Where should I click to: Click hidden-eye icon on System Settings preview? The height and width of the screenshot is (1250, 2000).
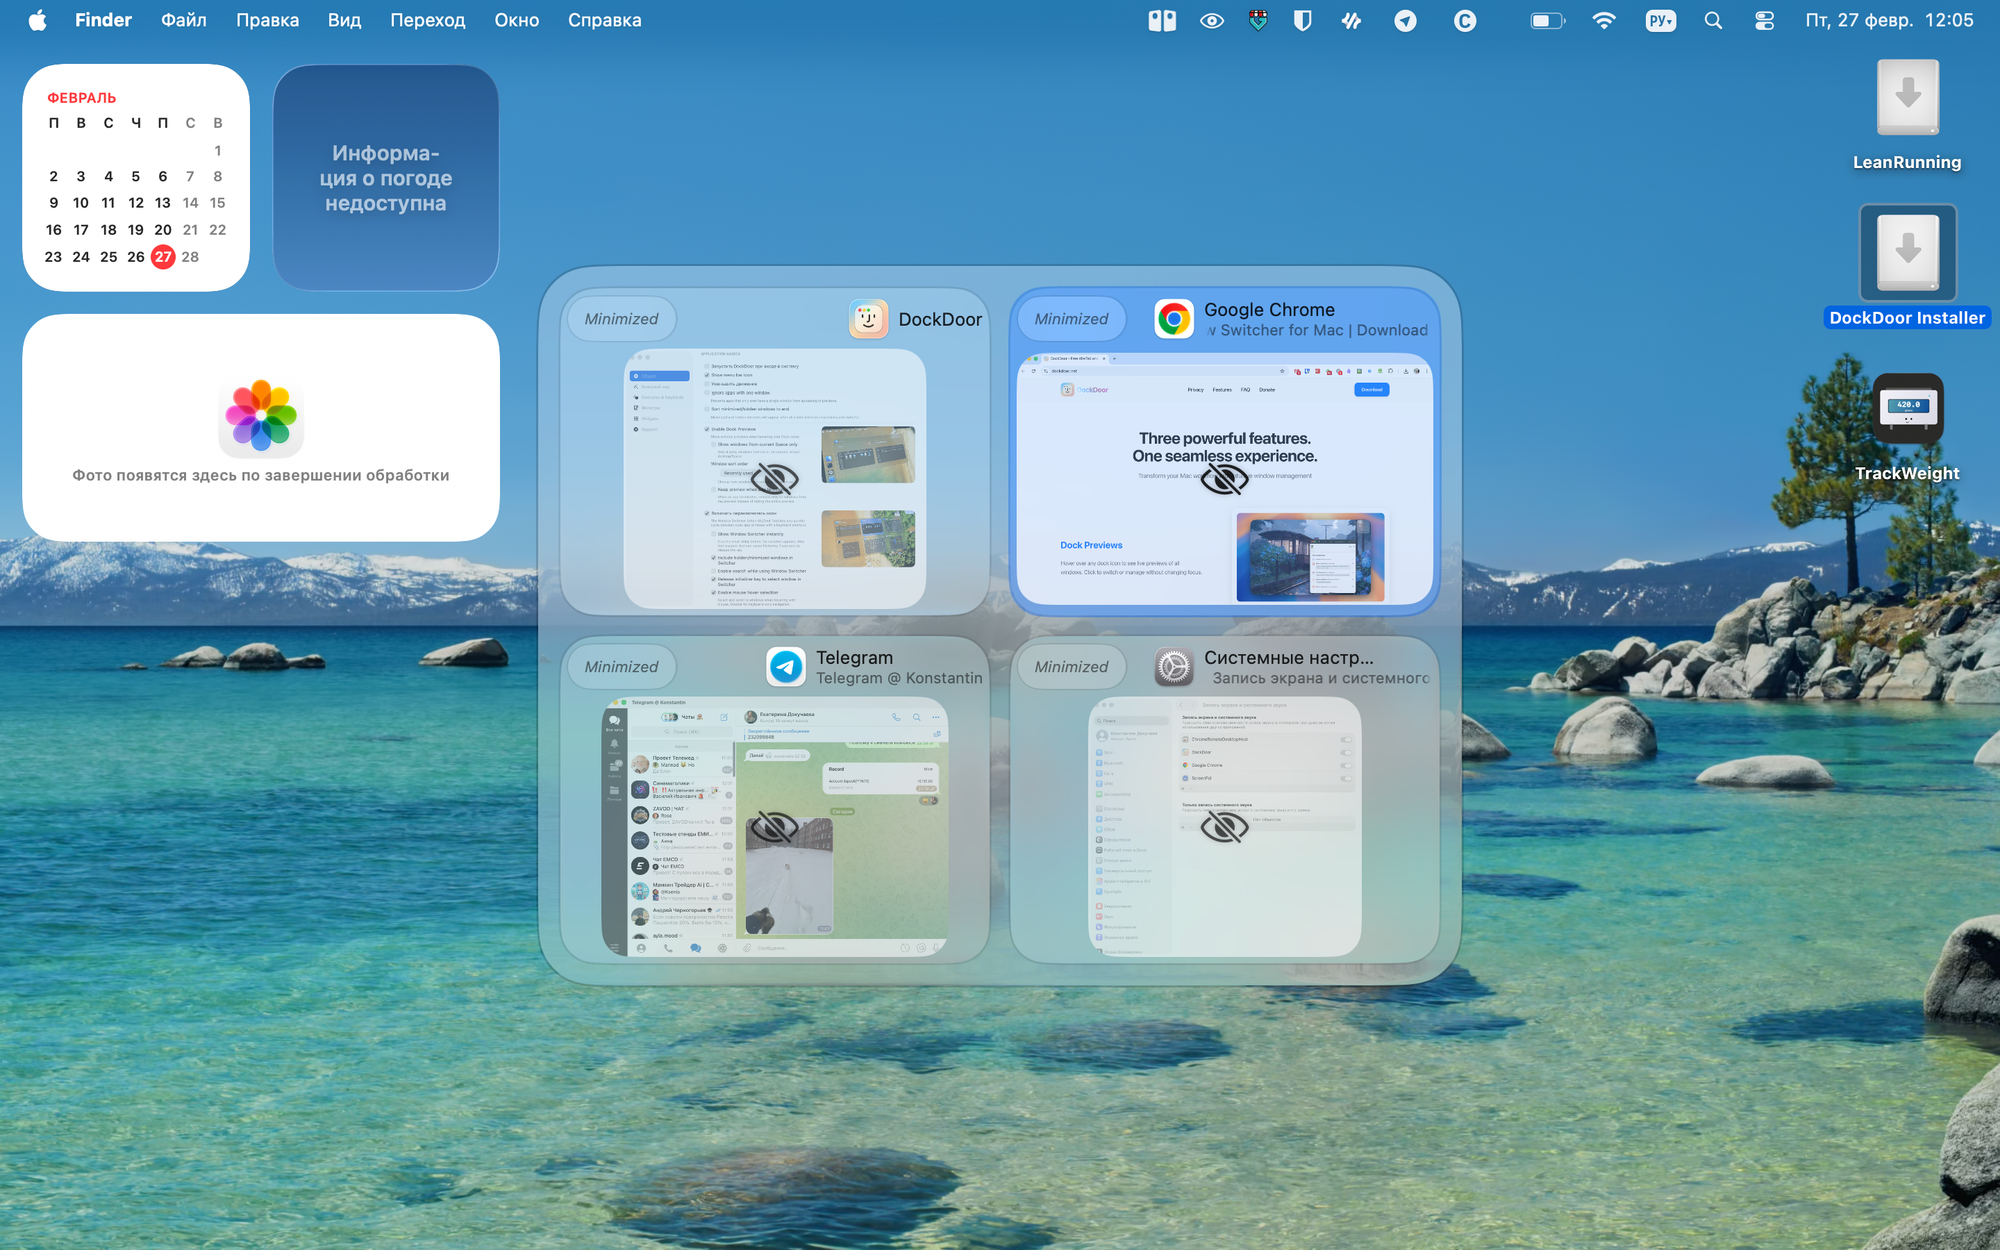tap(1224, 827)
